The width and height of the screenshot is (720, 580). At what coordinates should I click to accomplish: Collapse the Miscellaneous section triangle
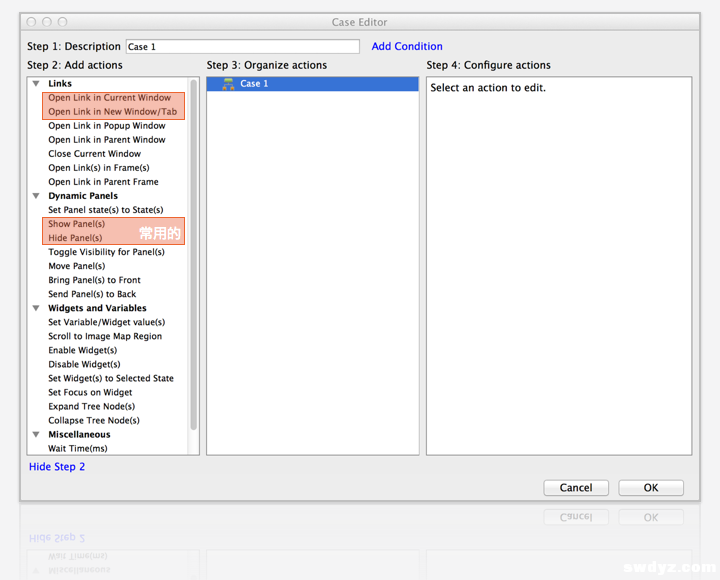pyautogui.click(x=36, y=435)
